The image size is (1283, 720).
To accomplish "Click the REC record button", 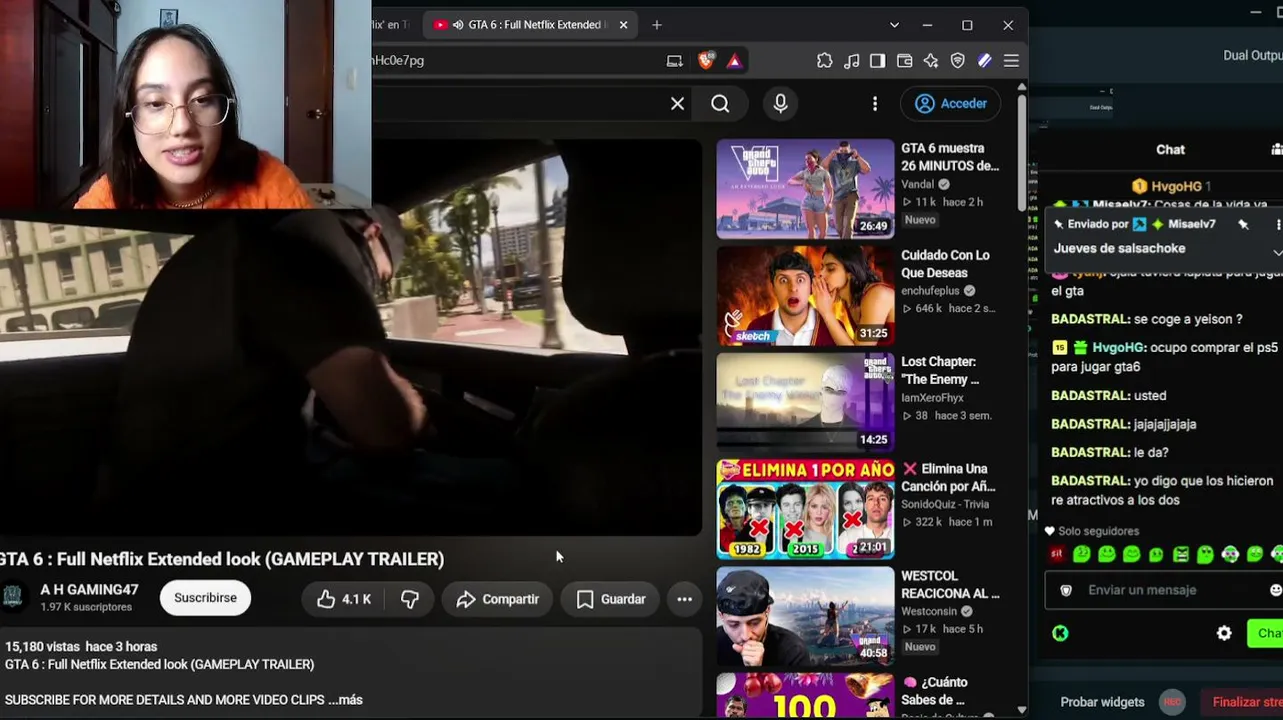I will [1173, 702].
